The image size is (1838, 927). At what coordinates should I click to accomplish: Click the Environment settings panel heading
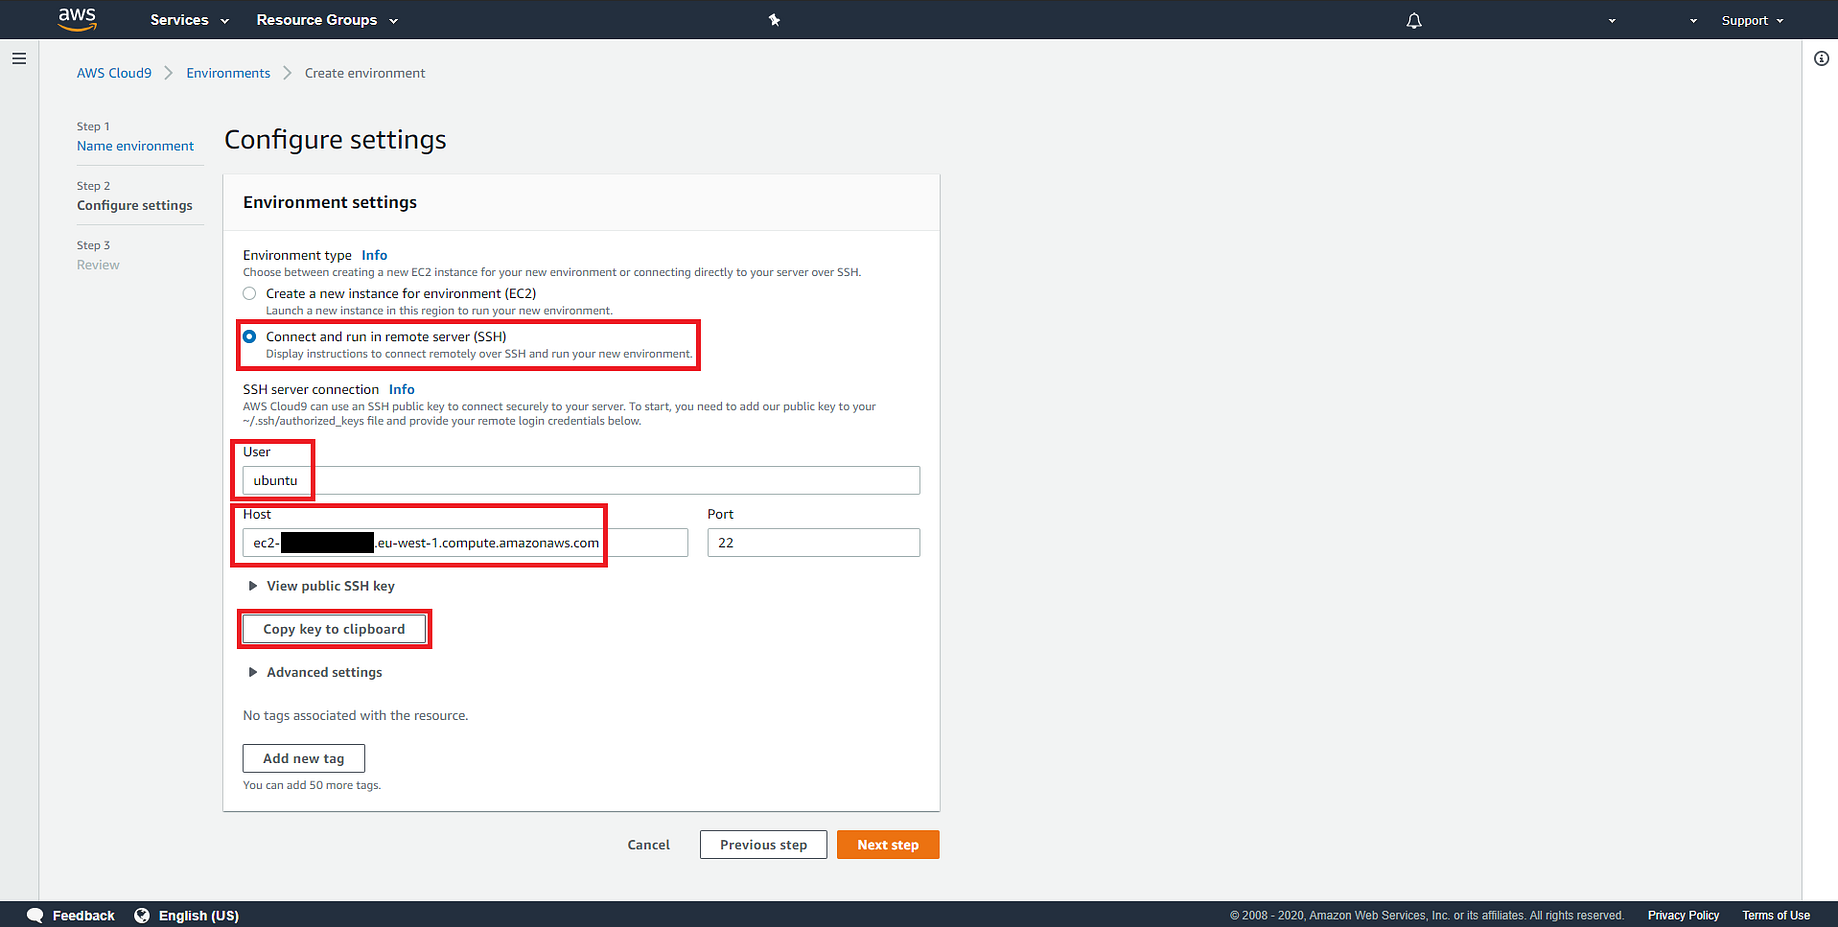(x=330, y=202)
